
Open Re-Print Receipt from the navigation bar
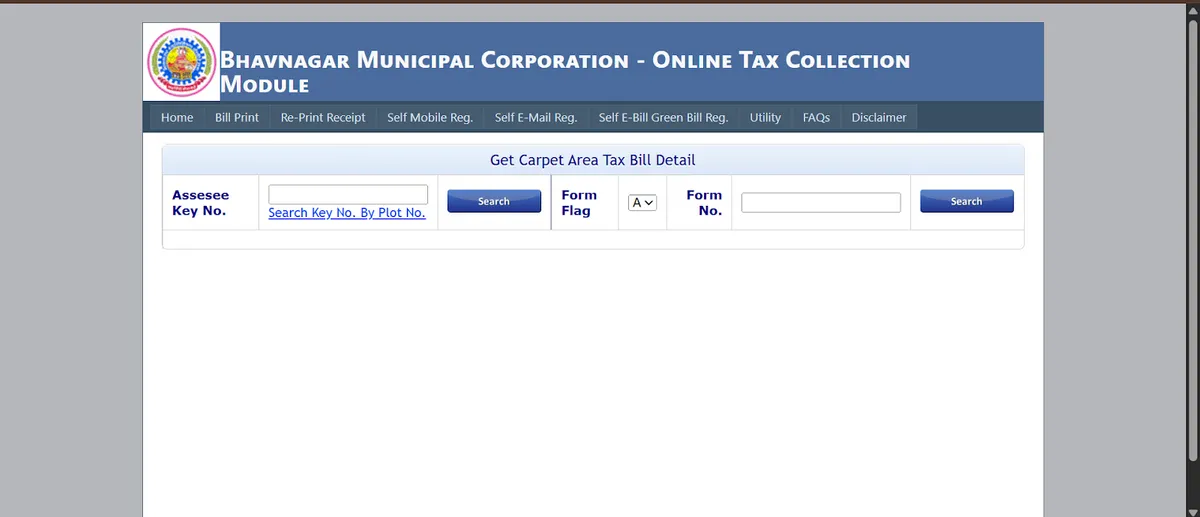[x=323, y=118]
